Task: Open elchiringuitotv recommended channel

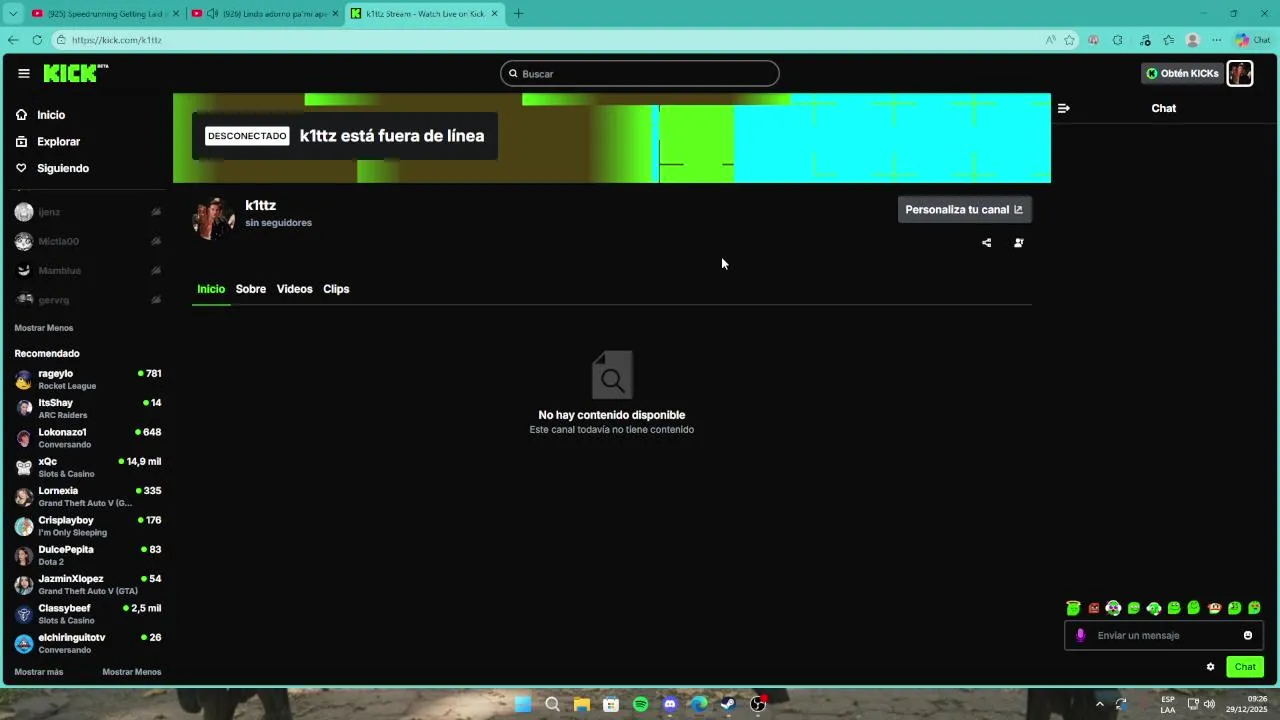Action: coord(88,643)
